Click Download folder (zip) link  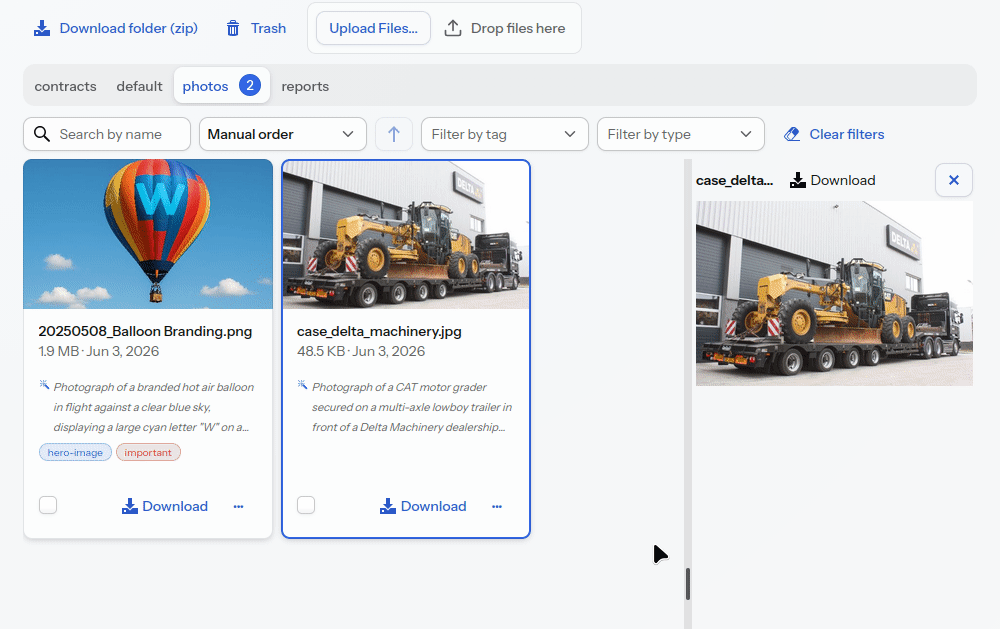tap(115, 28)
